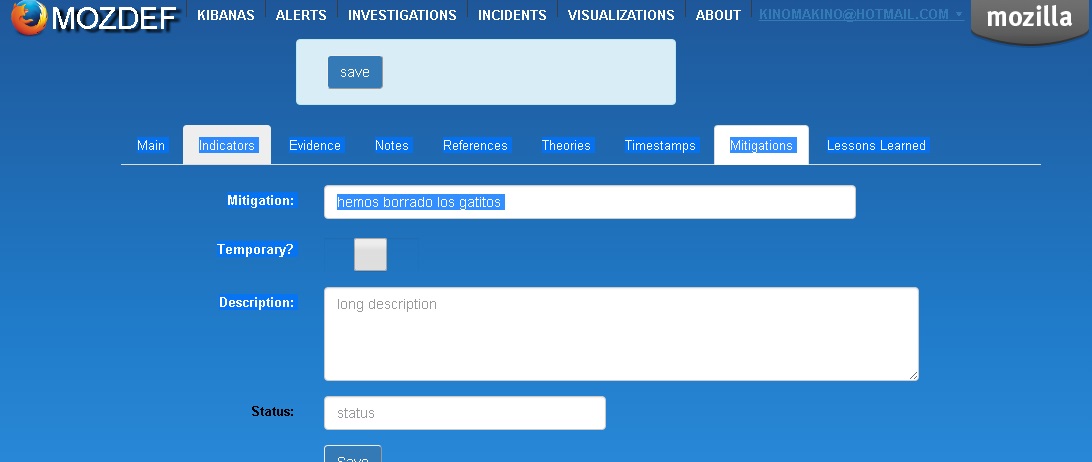Screen dimensions: 1092x462
Task: Click the Mitigation text field
Action: (x=589, y=202)
